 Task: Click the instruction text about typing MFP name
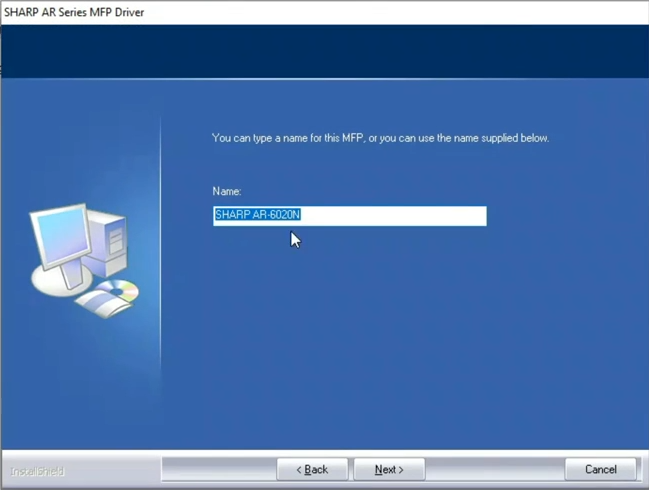coord(380,138)
